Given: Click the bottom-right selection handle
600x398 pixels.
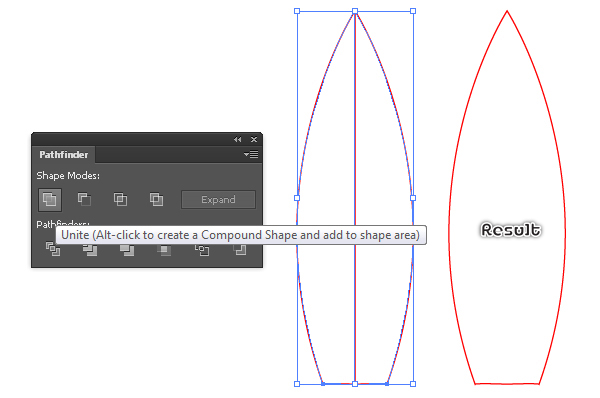Looking at the screenshot, I should pos(413,384).
